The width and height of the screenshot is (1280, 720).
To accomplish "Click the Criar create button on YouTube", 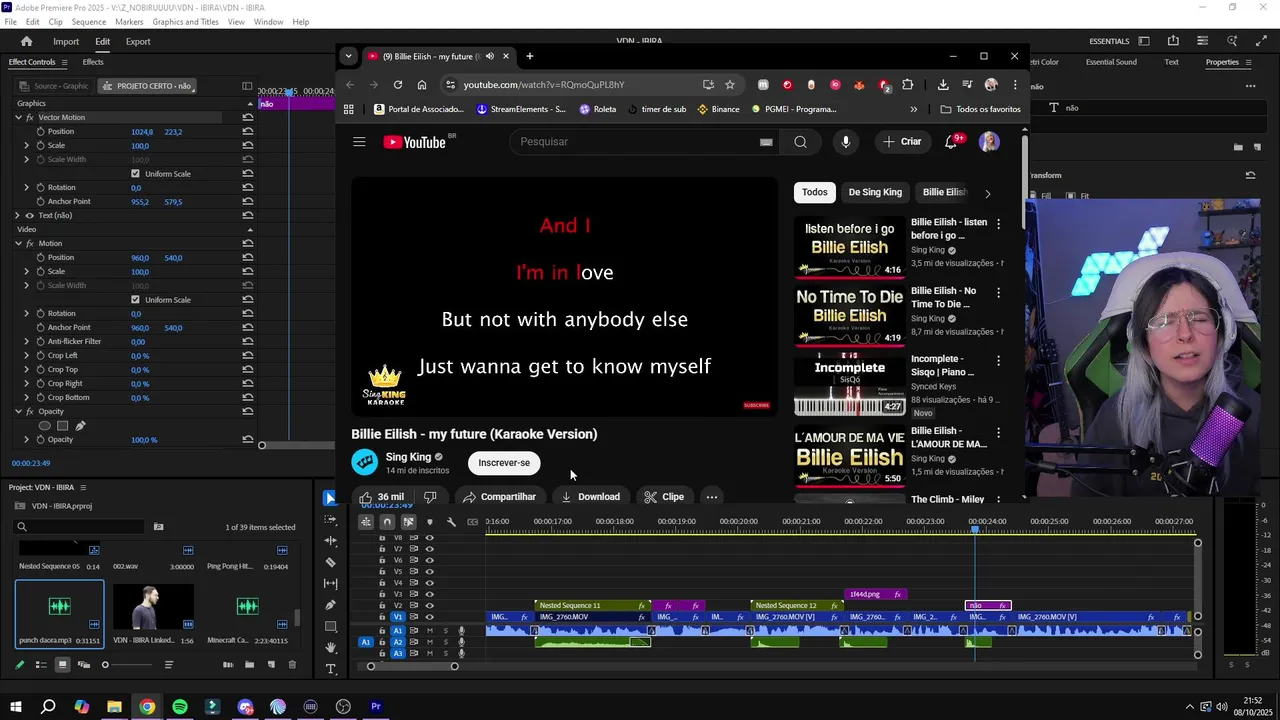I will coord(901,142).
